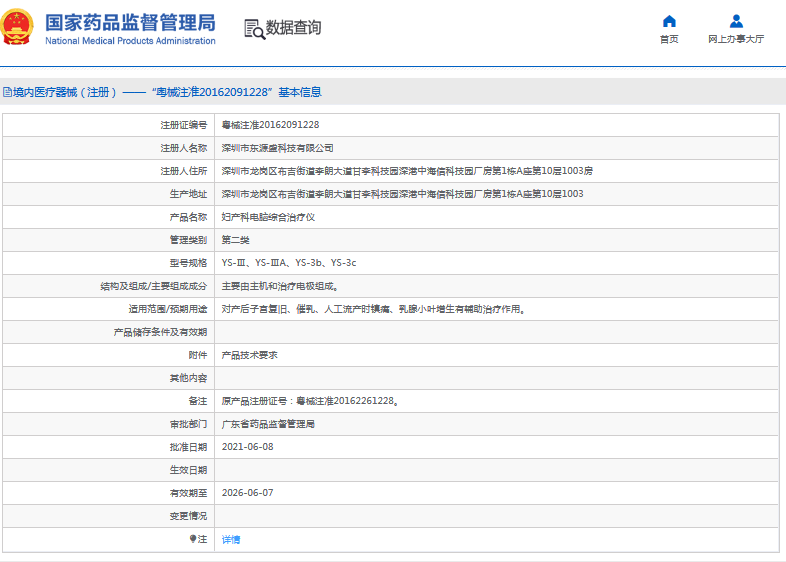The height and width of the screenshot is (562, 786).
Task: Click approval dept 广东省药品监督管理局
Action: 268,424
